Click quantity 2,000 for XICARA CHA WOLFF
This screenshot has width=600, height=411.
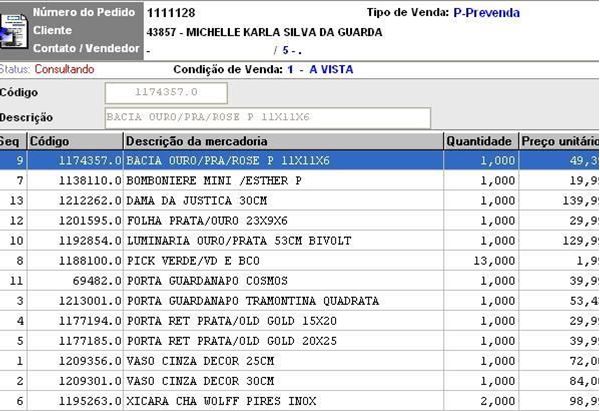(x=497, y=401)
